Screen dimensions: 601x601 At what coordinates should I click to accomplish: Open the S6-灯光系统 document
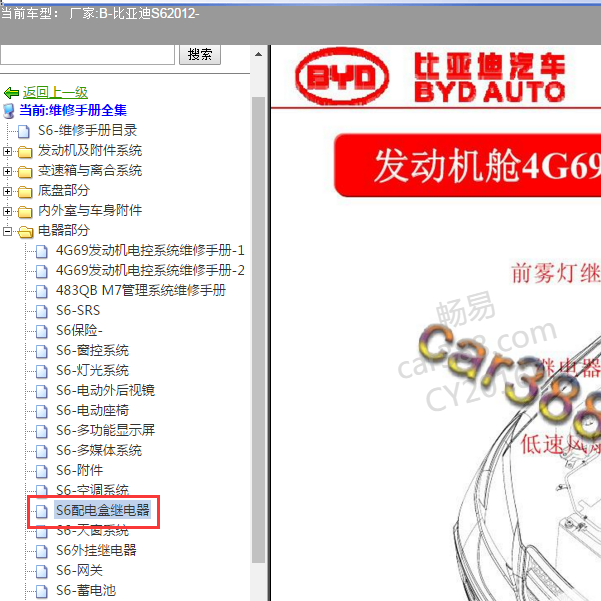[x=92, y=370]
